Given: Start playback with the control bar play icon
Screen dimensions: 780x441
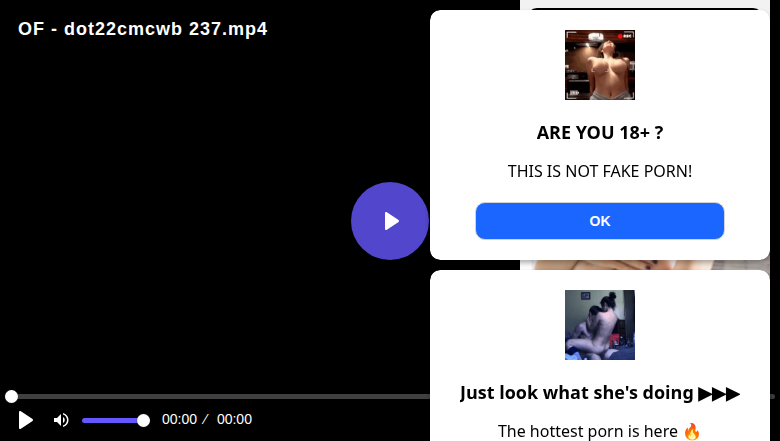Looking at the screenshot, I should click(25, 420).
